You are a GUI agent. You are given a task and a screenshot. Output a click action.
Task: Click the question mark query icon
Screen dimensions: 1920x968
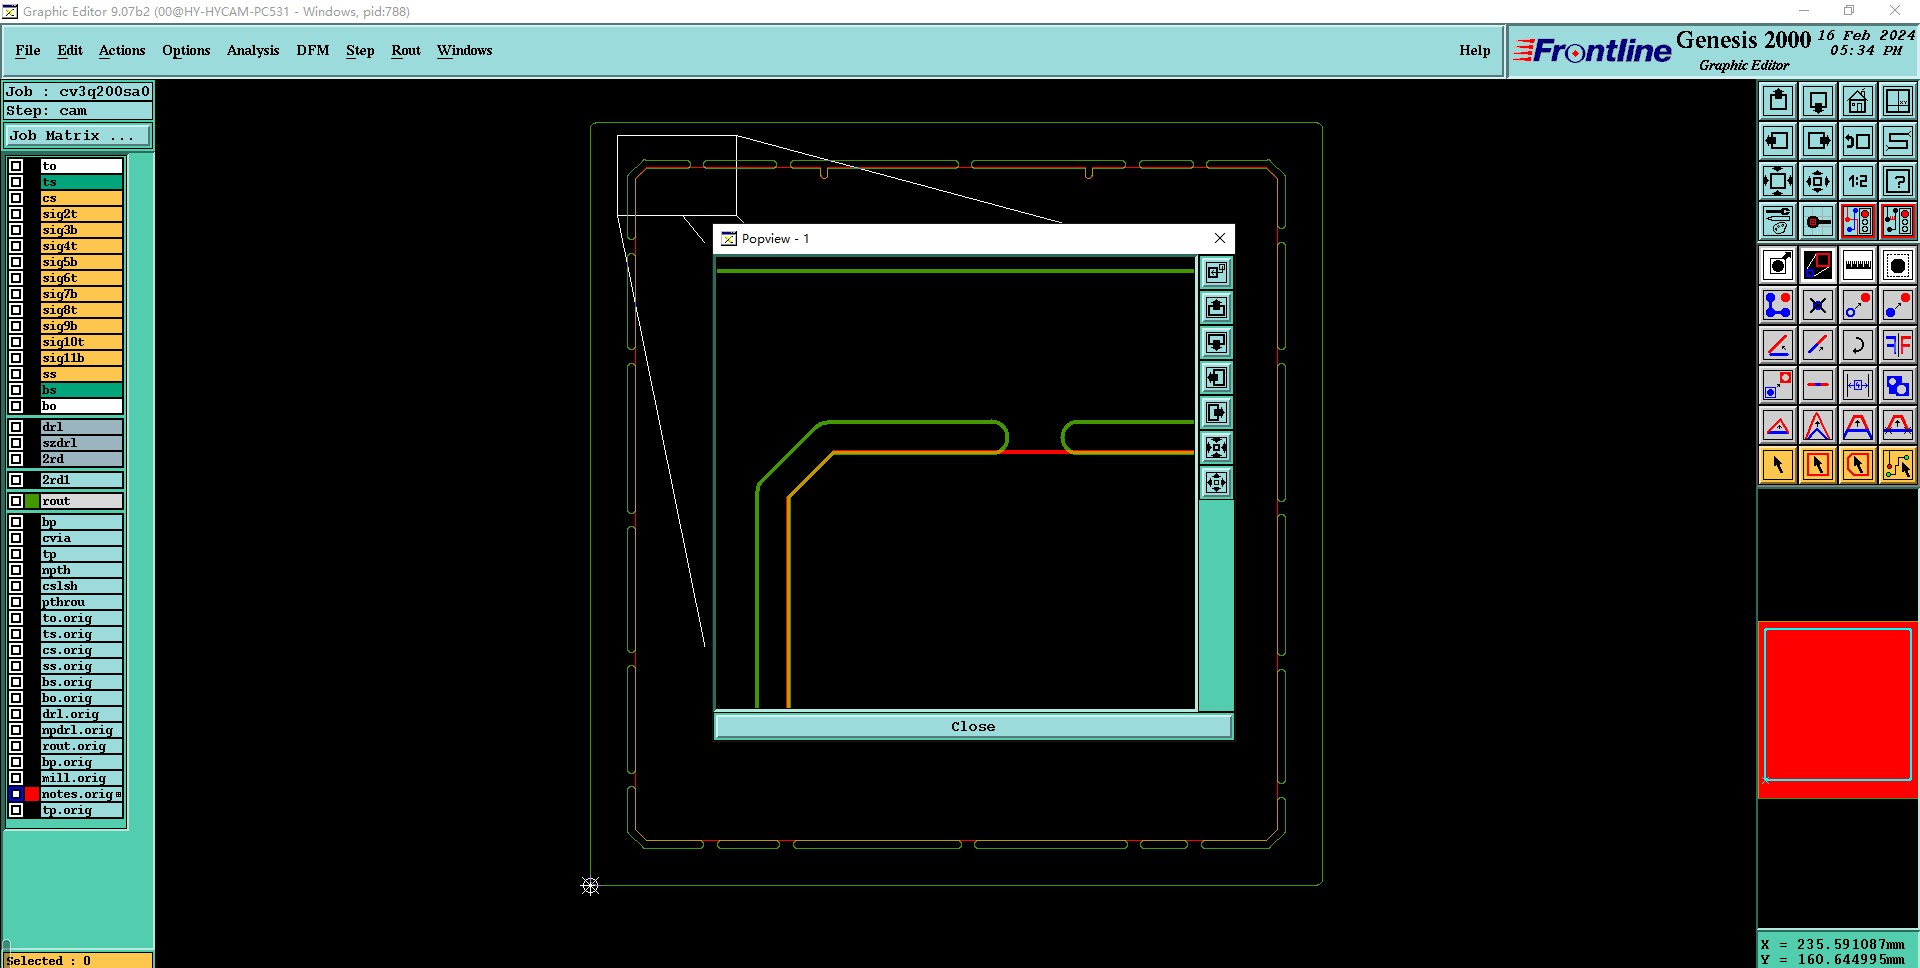click(1898, 181)
